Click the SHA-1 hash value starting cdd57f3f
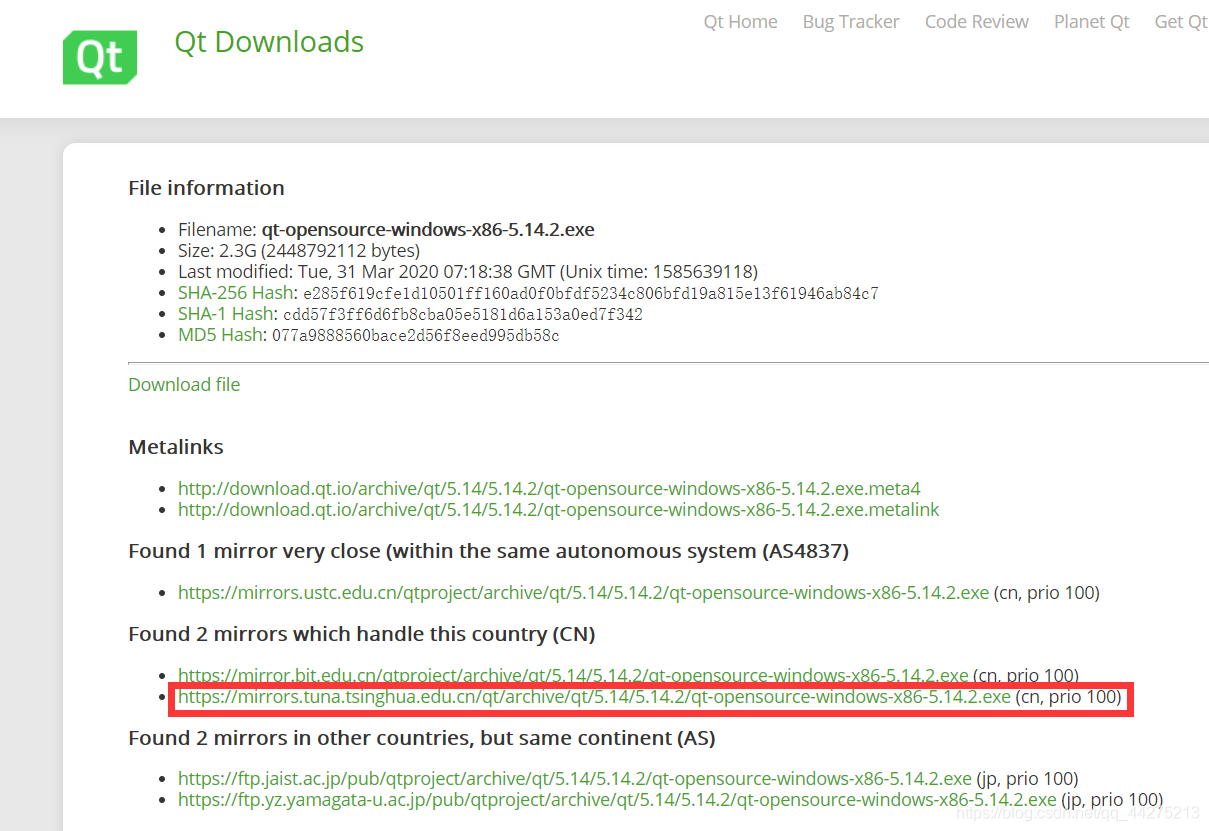The width and height of the screenshot is (1209, 831). (462, 315)
